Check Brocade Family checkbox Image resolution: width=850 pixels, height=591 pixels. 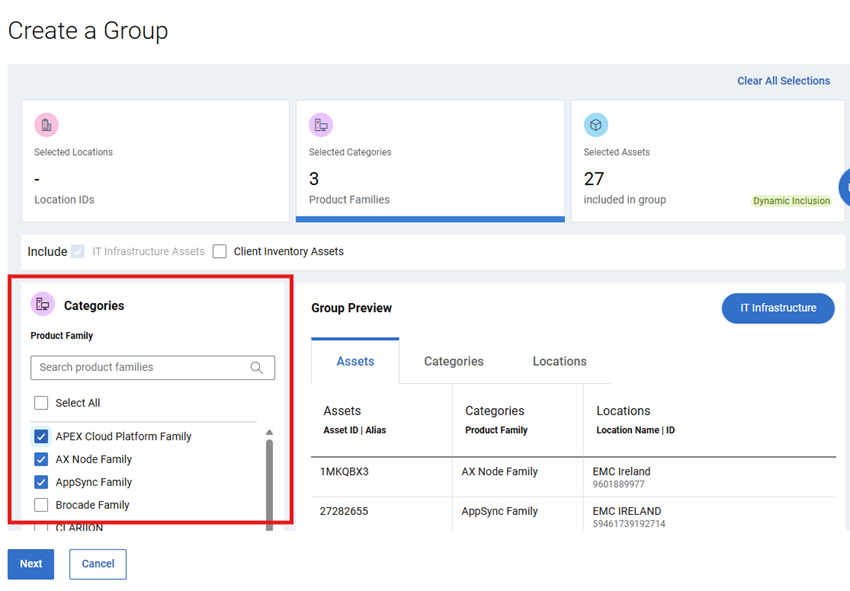pos(41,505)
